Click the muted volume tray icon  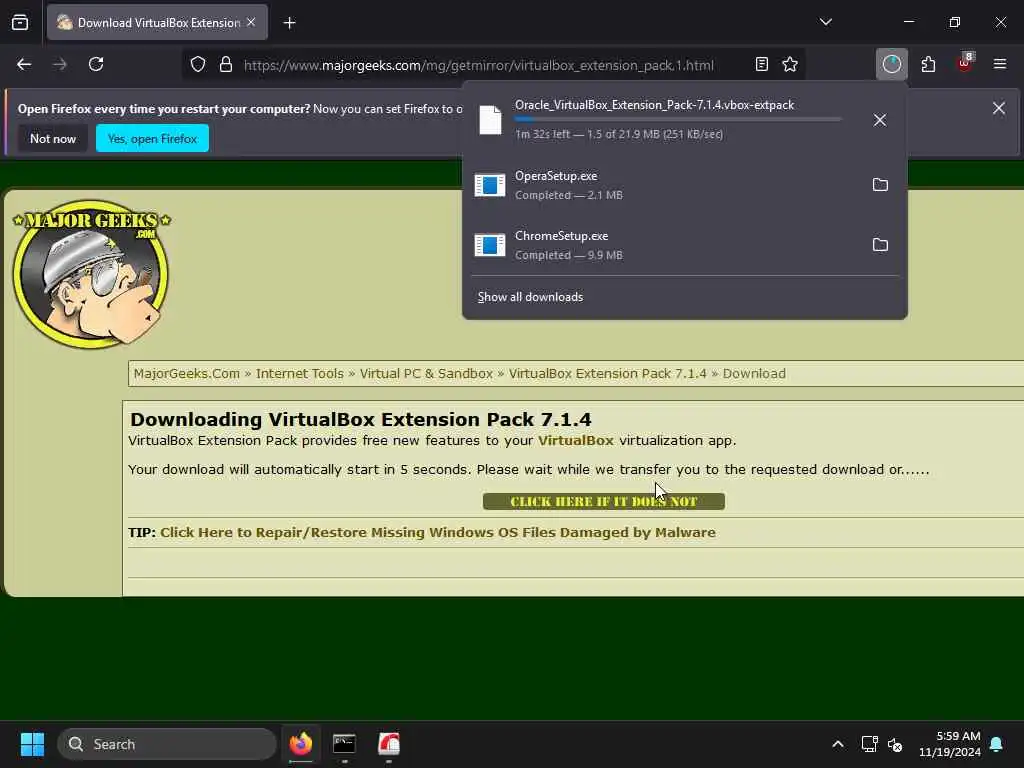895,744
